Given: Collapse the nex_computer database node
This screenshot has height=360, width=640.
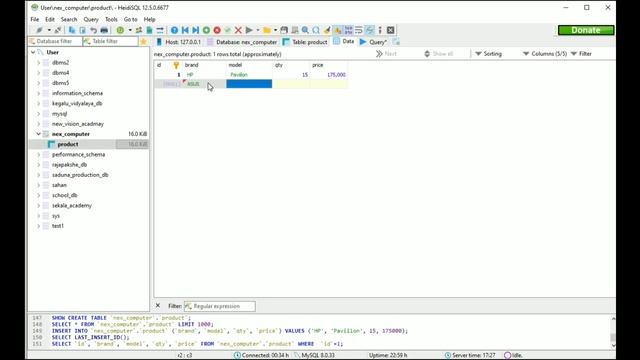Looking at the screenshot, I should (38, 134).
